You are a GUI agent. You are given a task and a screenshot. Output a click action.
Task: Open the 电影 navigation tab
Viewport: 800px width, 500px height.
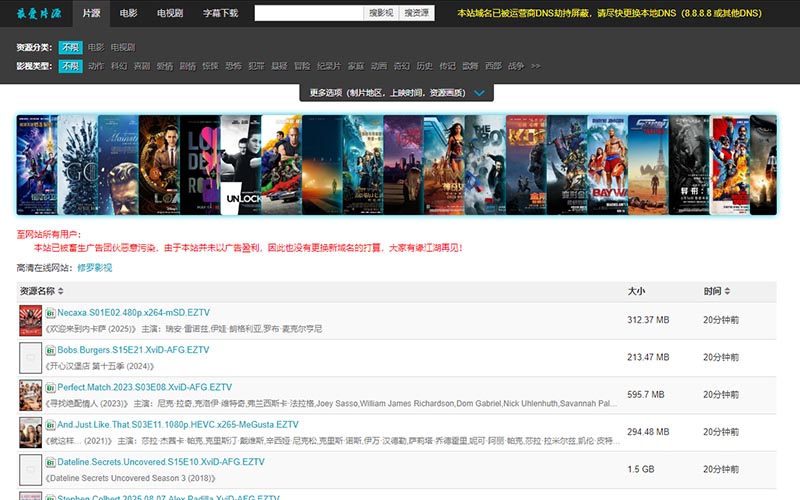point(128,13)
